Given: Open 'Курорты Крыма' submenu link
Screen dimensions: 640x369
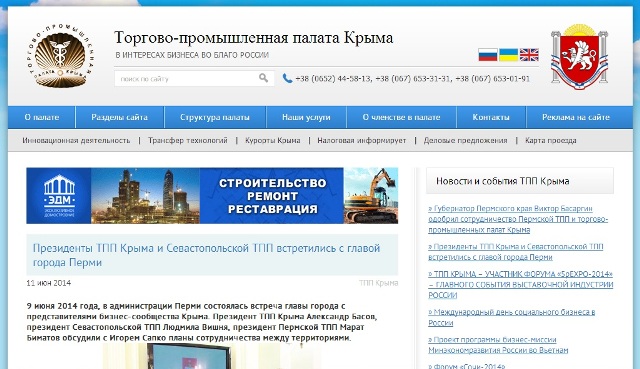Looking at the screenshot, I should pos(273,140).
